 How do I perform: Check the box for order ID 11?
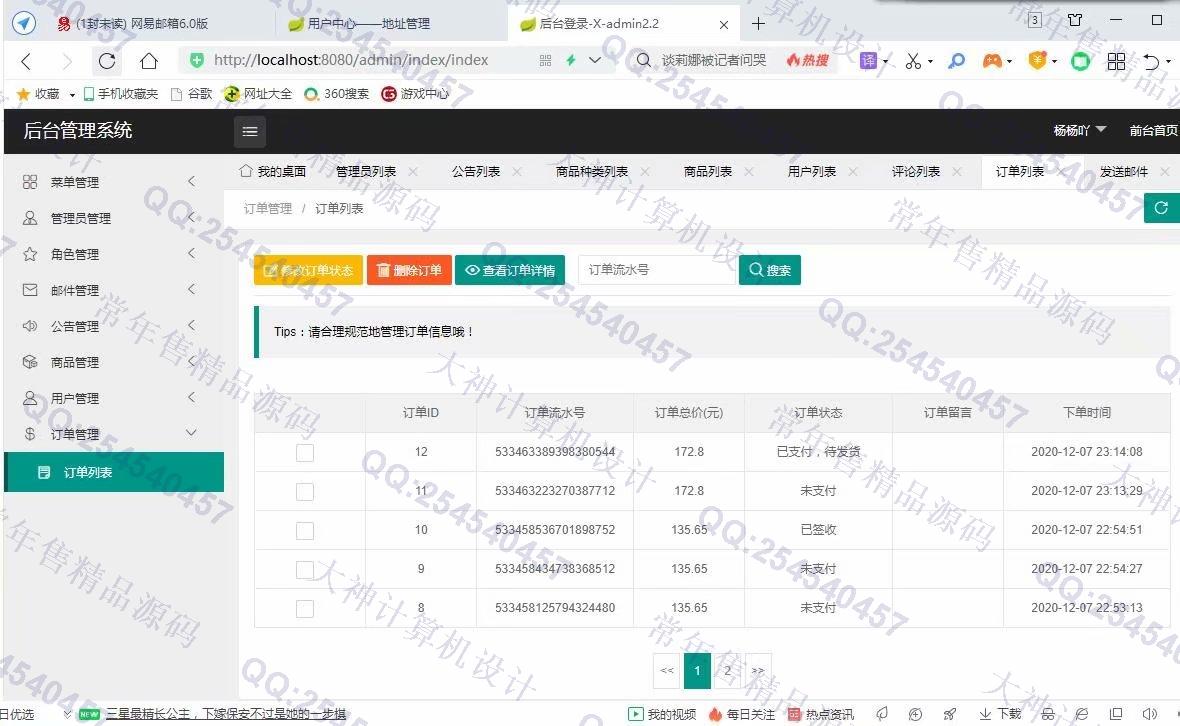pos(305,492)
